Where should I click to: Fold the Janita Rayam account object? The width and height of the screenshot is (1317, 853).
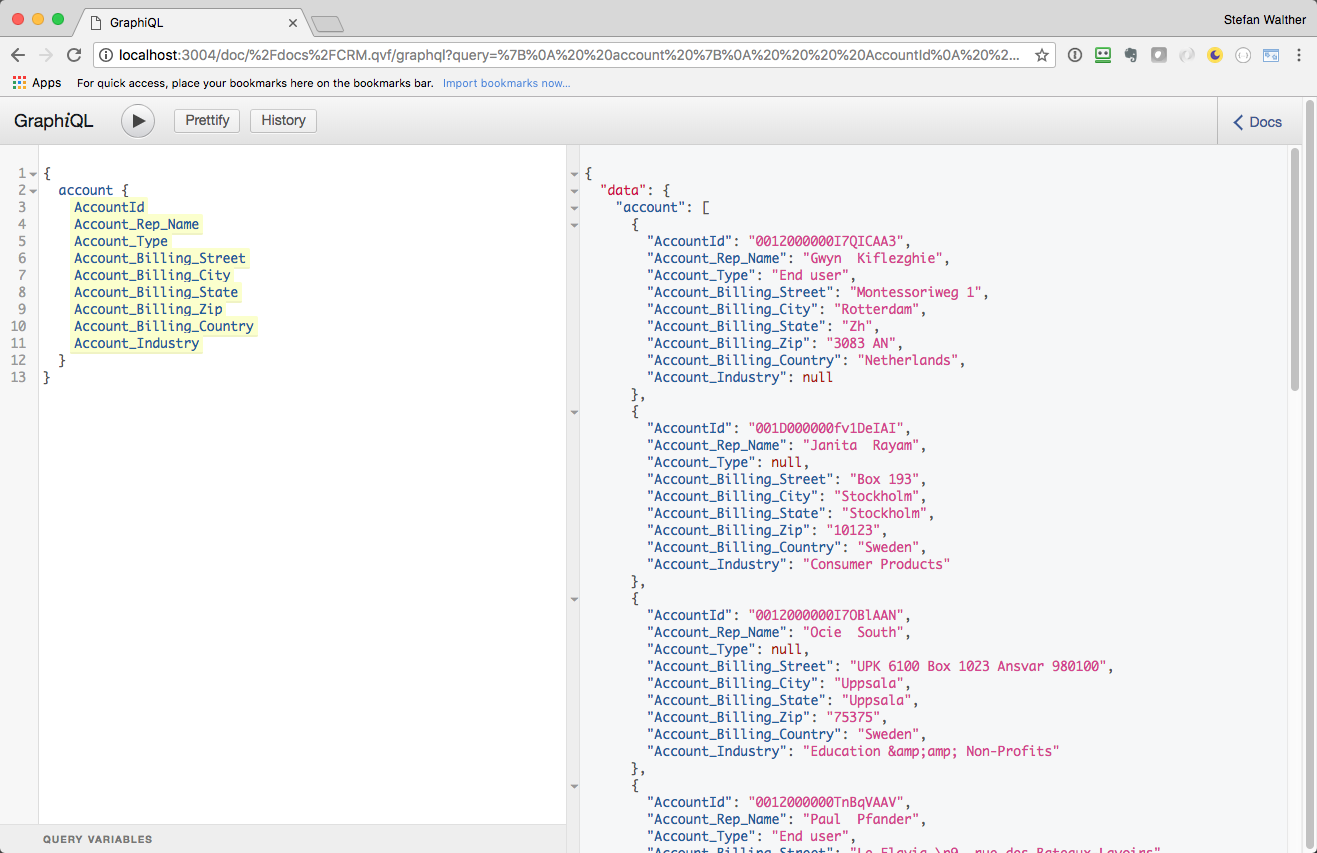574,412
